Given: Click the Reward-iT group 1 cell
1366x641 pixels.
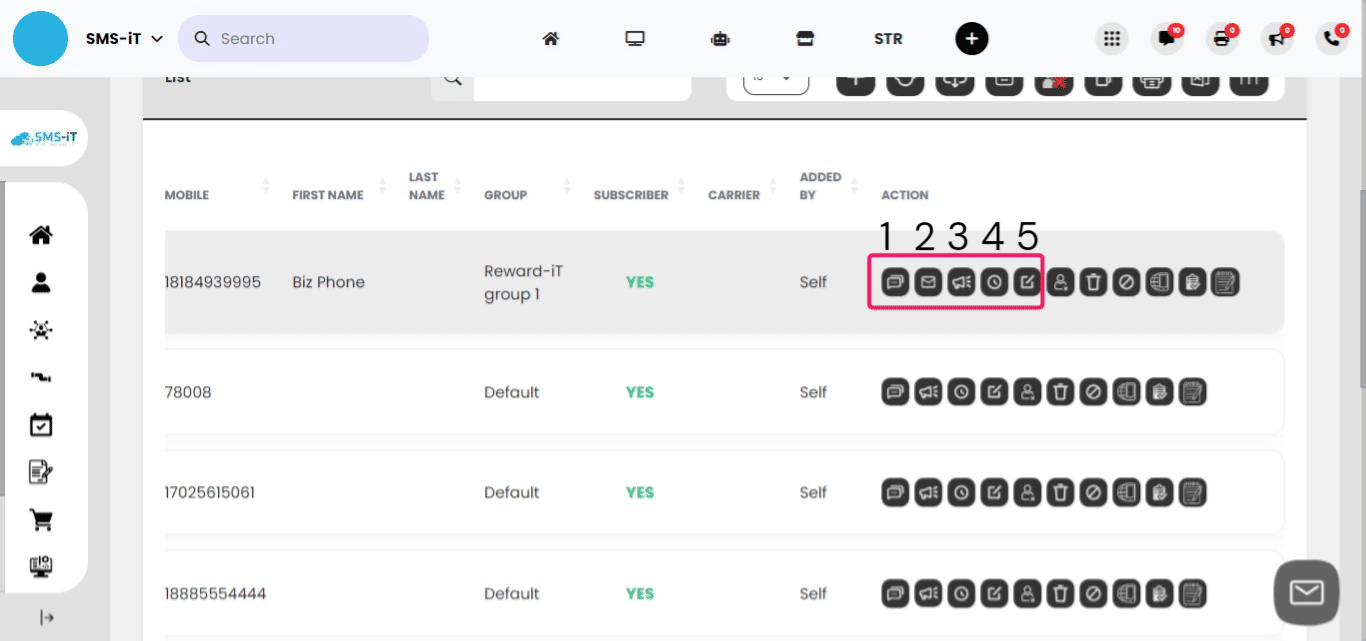Looking at the screenshot, I should point(524,283).
